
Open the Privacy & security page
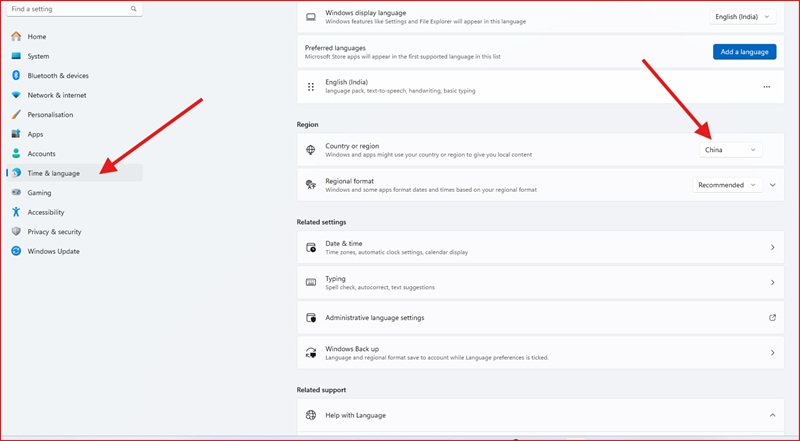click(74, 231)
